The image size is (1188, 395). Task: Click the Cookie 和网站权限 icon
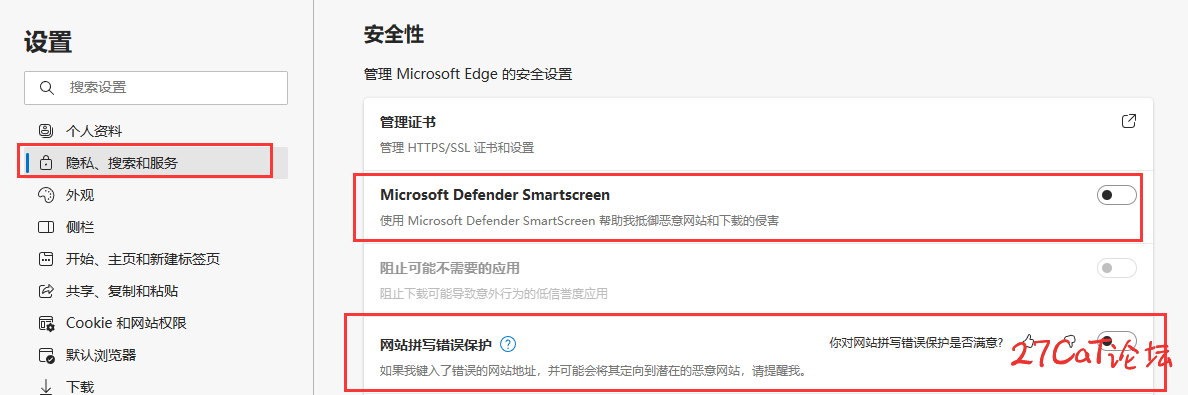(x=46, y=324)
